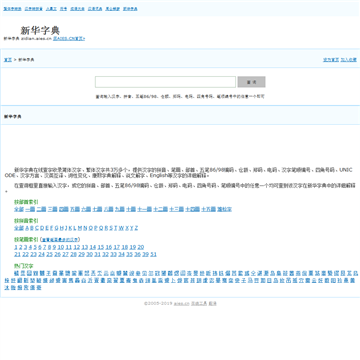Image resolution: width=360 pixels, height=360 pixels.
Task: Select 全部 in the pinyin index row
Action: click(19, 228)
